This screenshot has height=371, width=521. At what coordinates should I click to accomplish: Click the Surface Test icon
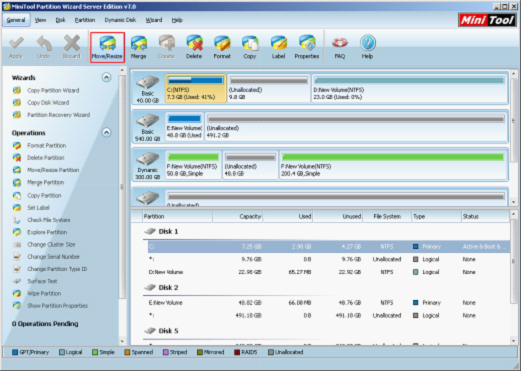coord(17,281)
